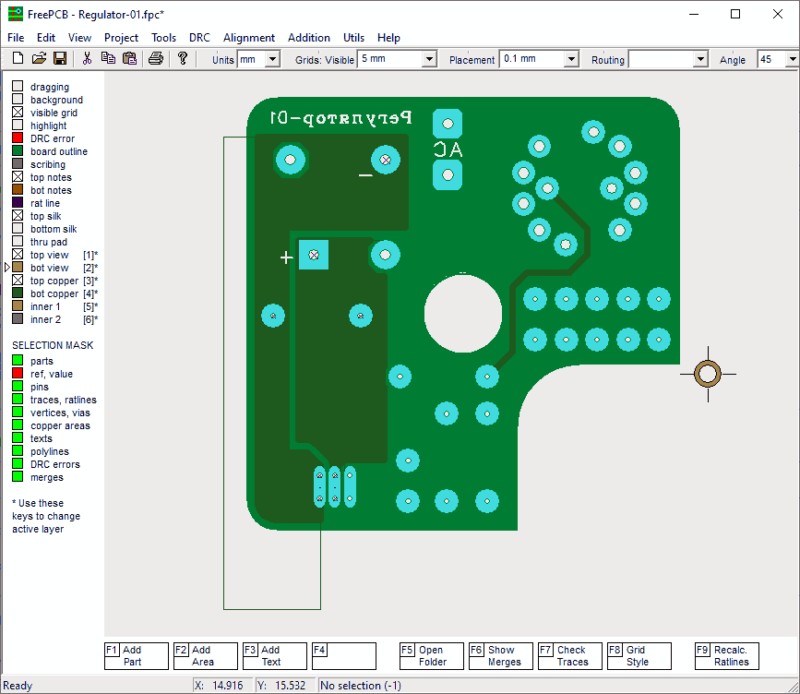Click the New file toolbar icon
Screen dimensions: 800x694
(x=18, y=59)
